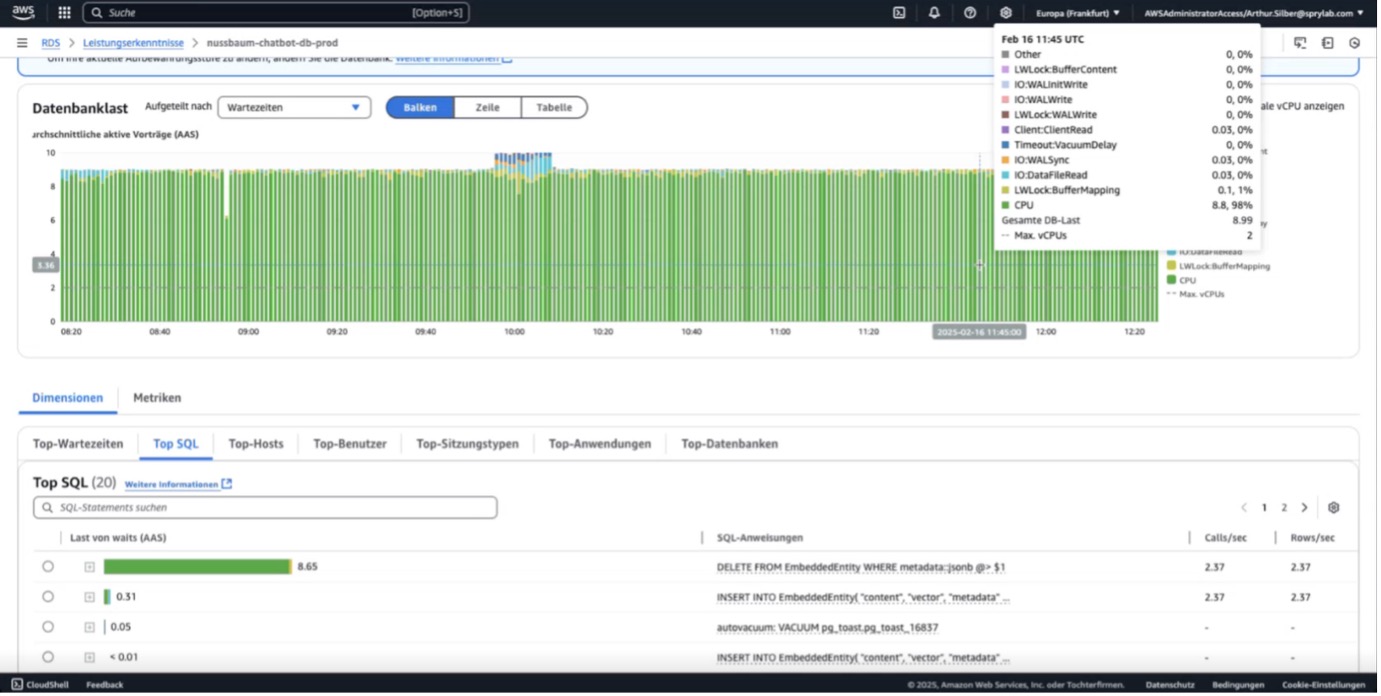1381x696 pixels.
Task: Select radio for the 0.31 INSERT row
Action: pos(48,598)
